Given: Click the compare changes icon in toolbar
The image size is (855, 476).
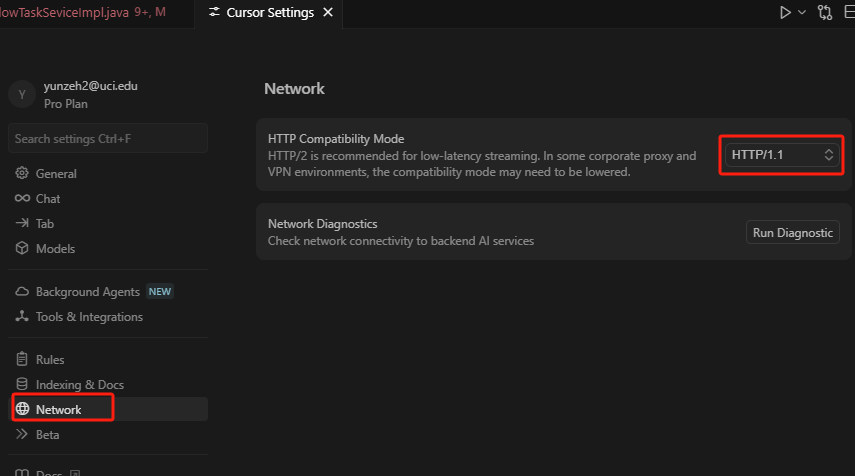Looking at the screenshot, I should [825, 13].
